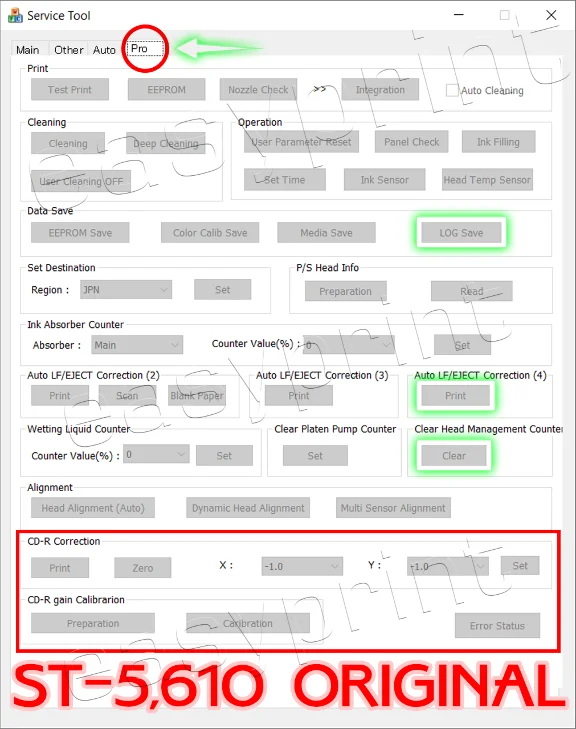Click the Head Temp Sensor button
The height and width of the screenshot is (729, 576).
pyautogui.click(x=487, y=179)
